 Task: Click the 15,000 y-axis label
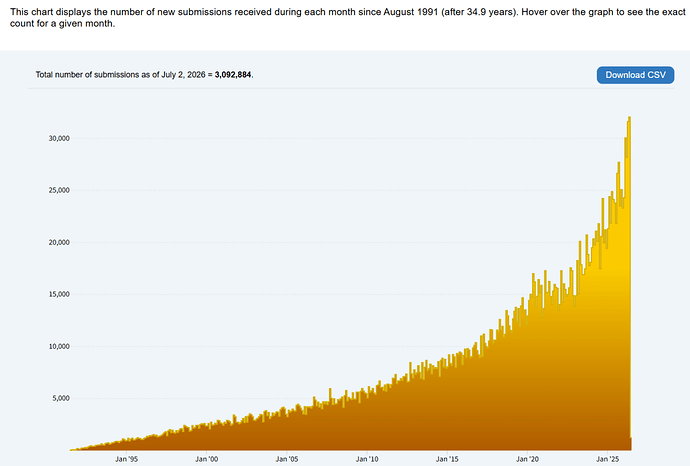59,294
